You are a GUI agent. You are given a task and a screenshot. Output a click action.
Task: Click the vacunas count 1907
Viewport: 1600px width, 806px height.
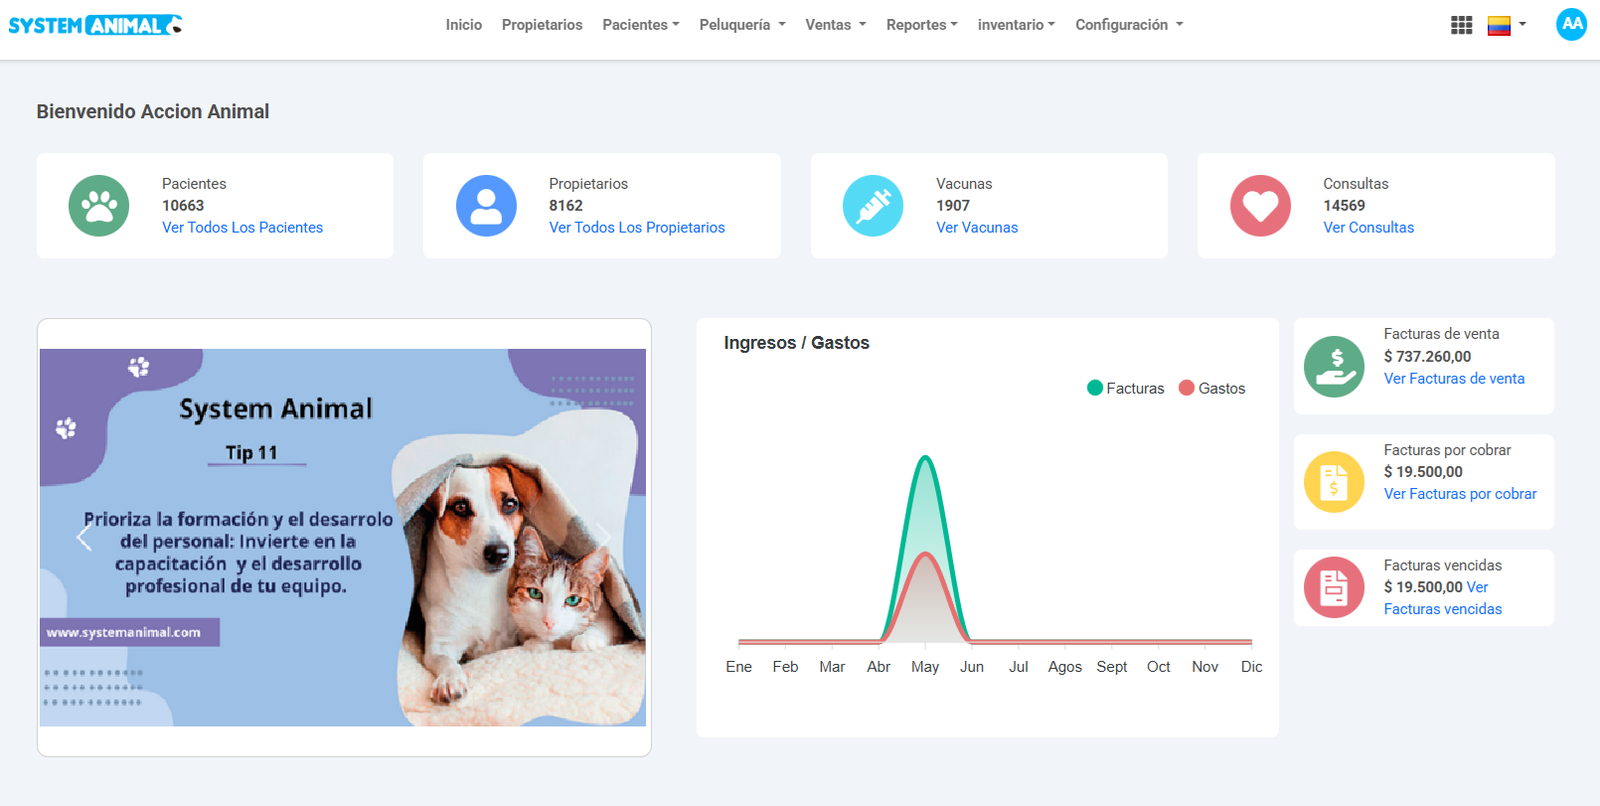[953, 206]
